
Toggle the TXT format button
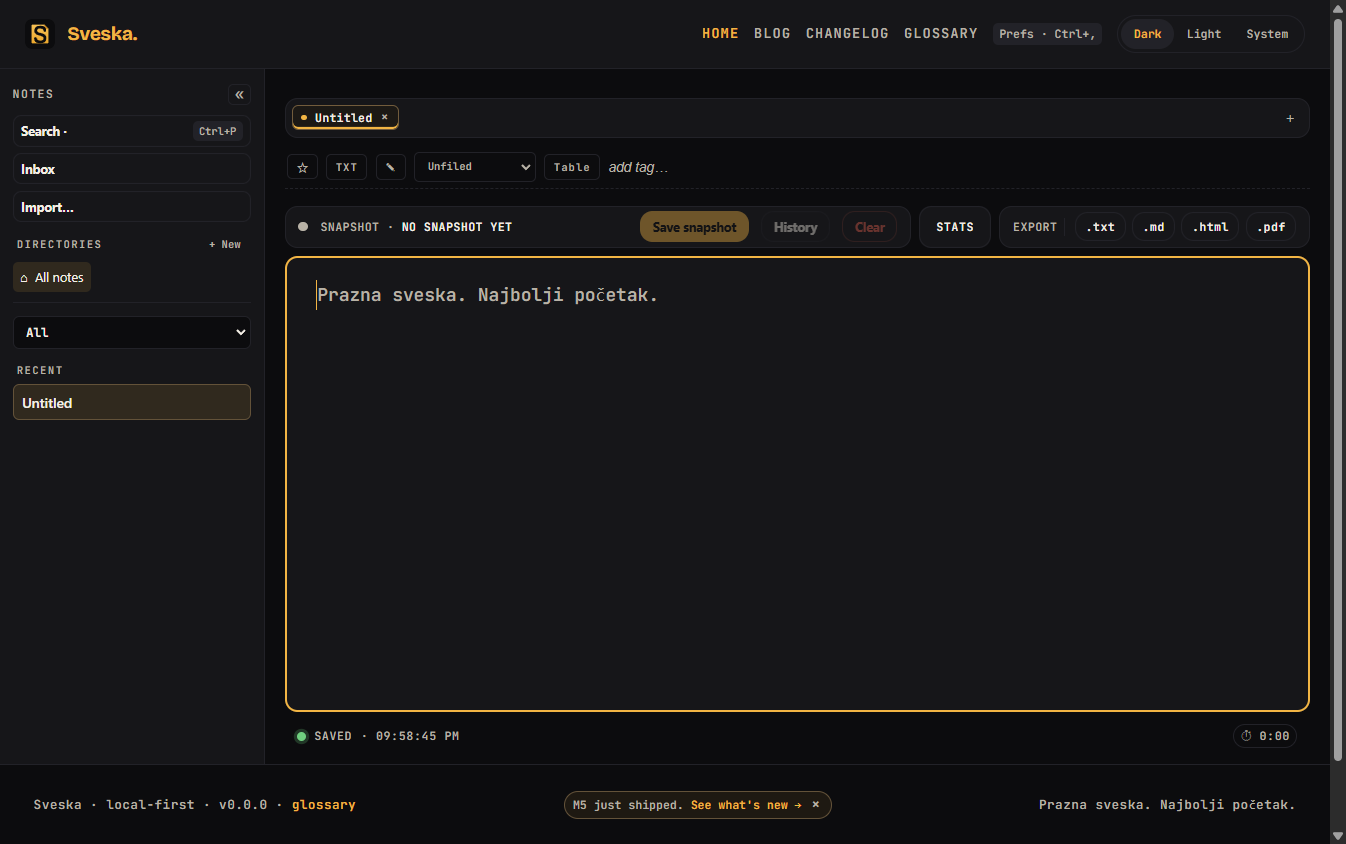coord(347,167)
